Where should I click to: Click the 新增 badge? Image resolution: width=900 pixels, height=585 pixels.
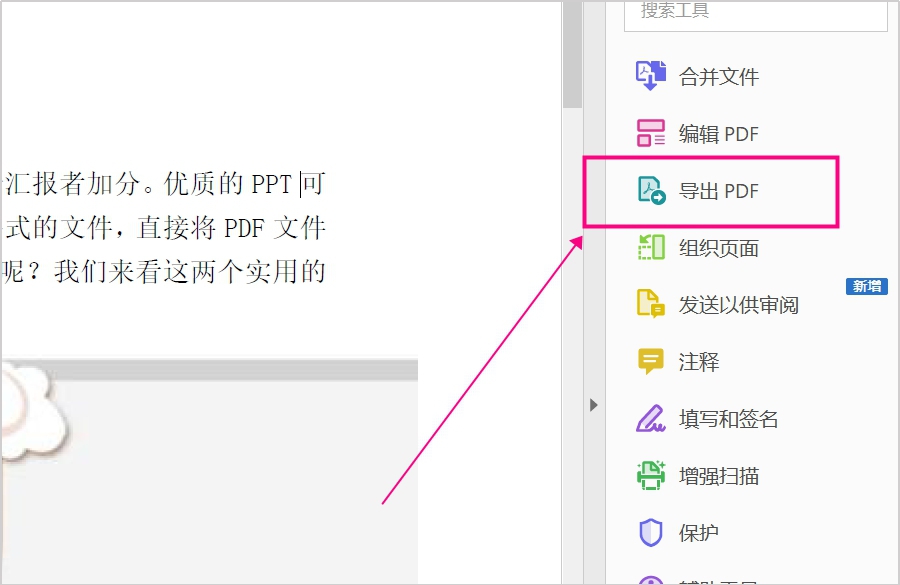coord(867,286)
